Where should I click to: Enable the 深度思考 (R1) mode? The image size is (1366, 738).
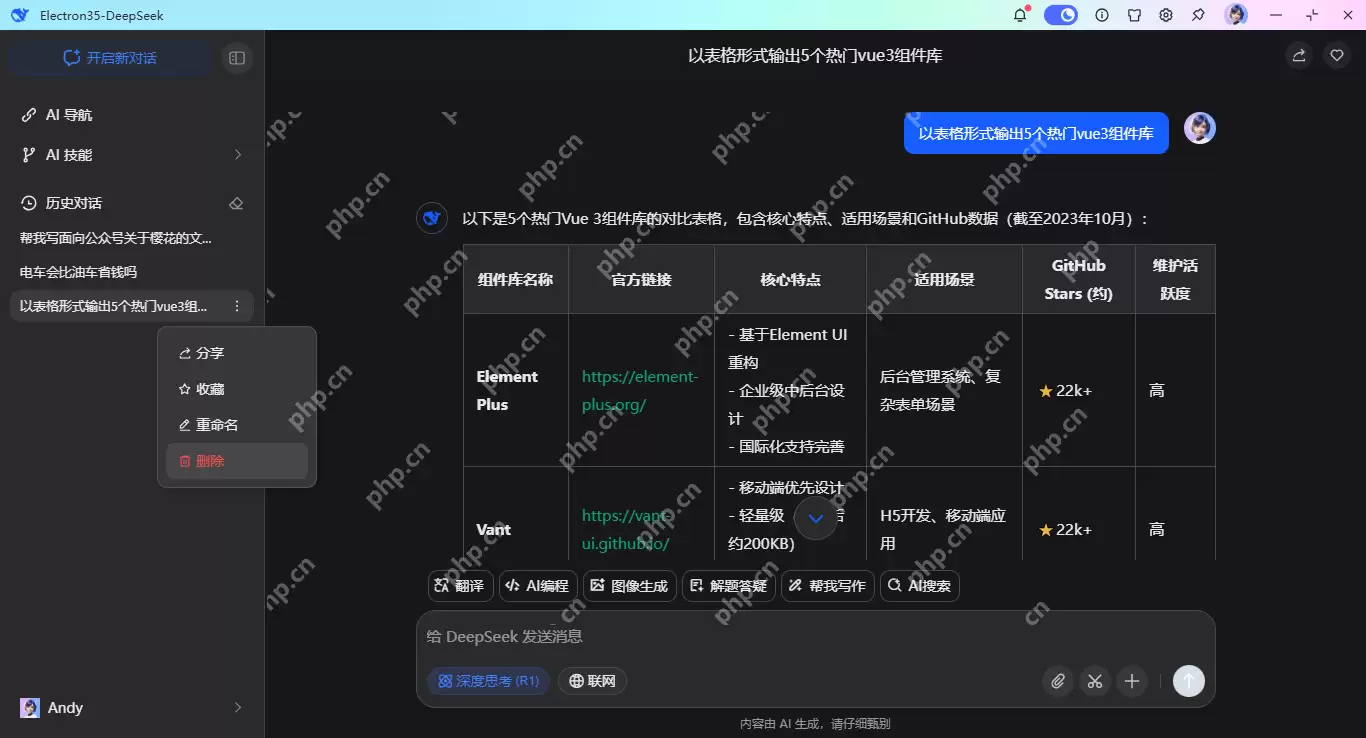pos(488,681)
